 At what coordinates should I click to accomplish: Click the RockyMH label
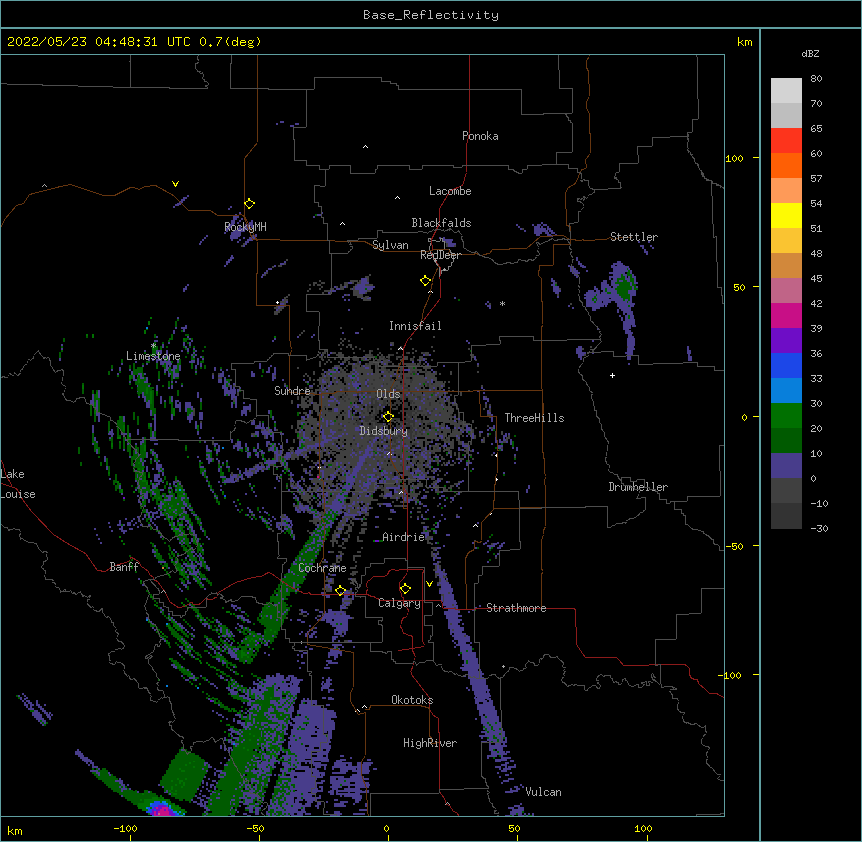(x=245, y=226)
